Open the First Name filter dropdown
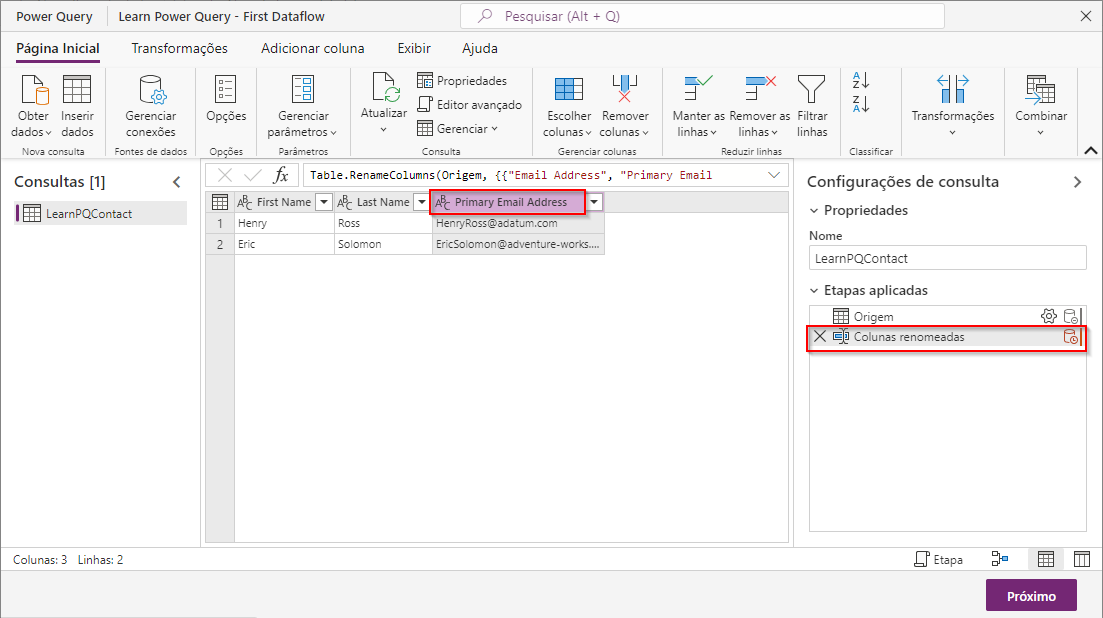1103x618 pixels. 324,202
